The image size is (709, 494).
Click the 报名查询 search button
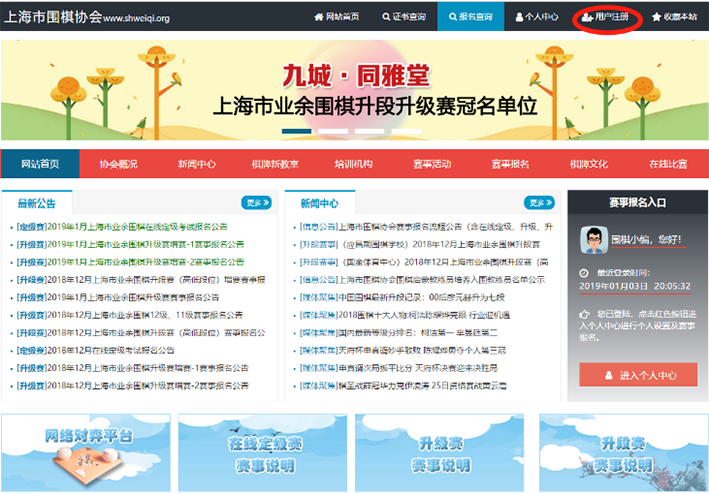tap(470, 17)
